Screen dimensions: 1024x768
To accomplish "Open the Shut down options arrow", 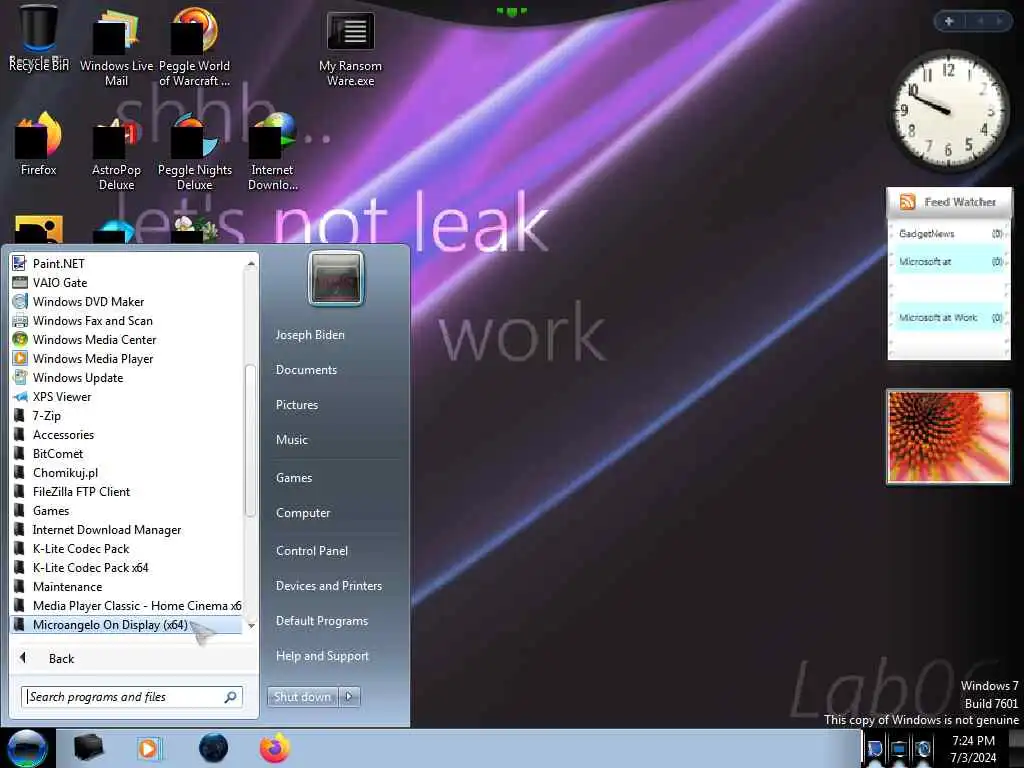I will (x=349, y=697).
